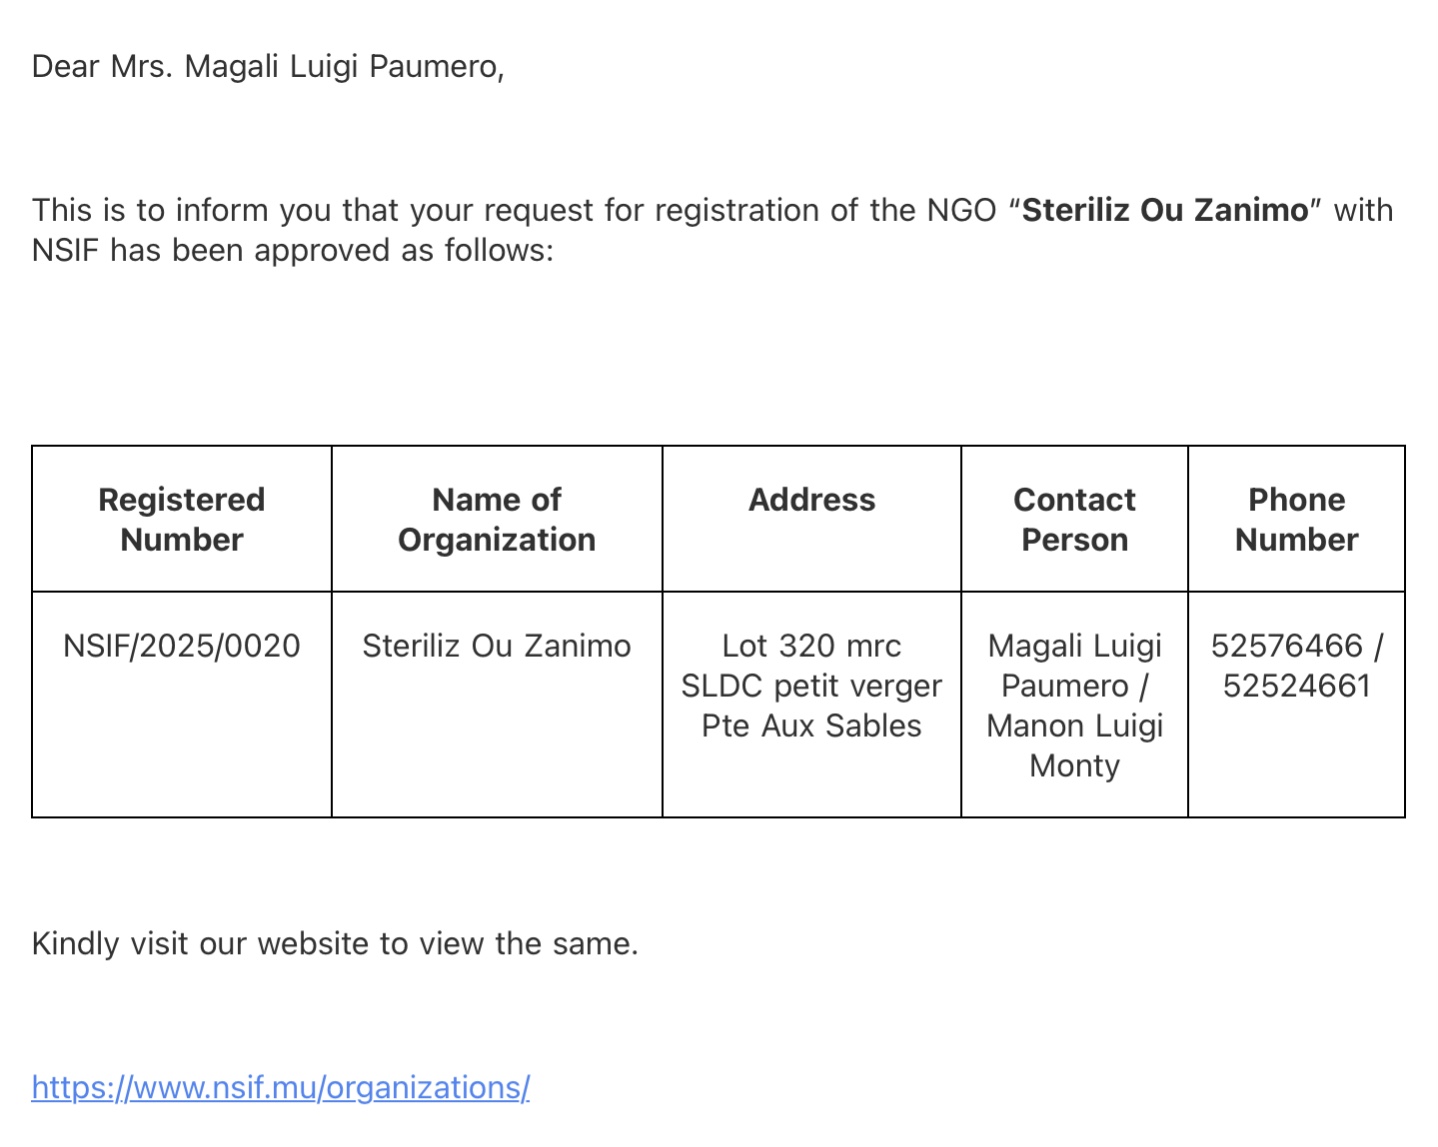Click the Phone Number column header

[x=1296, y=519]
